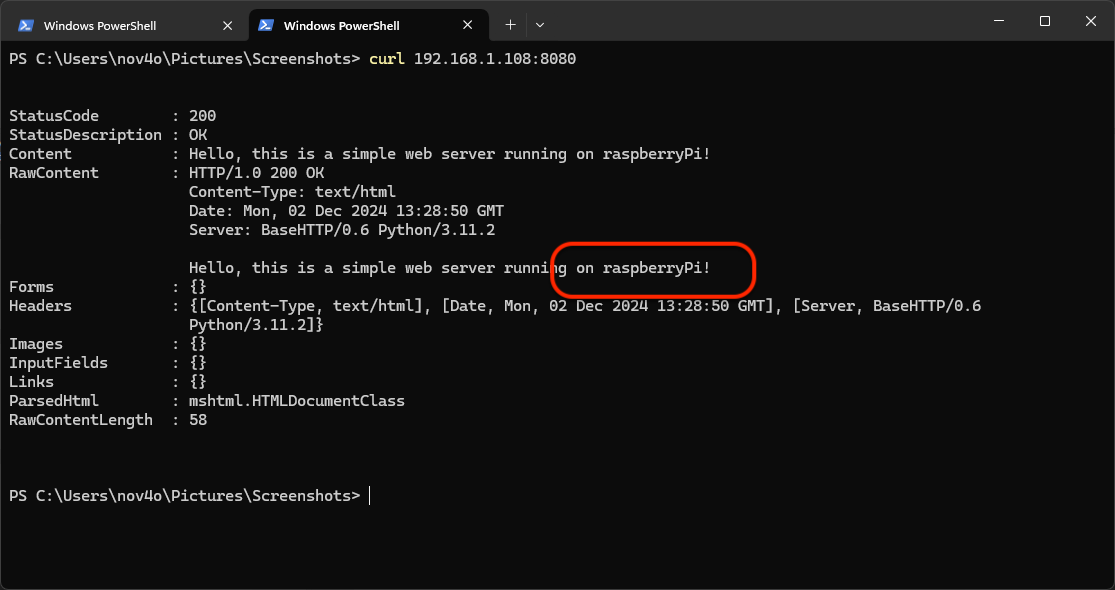Screen dimensions: 1115x590
Task: Close the Windows Terminal window
Action: (1091, 21)
